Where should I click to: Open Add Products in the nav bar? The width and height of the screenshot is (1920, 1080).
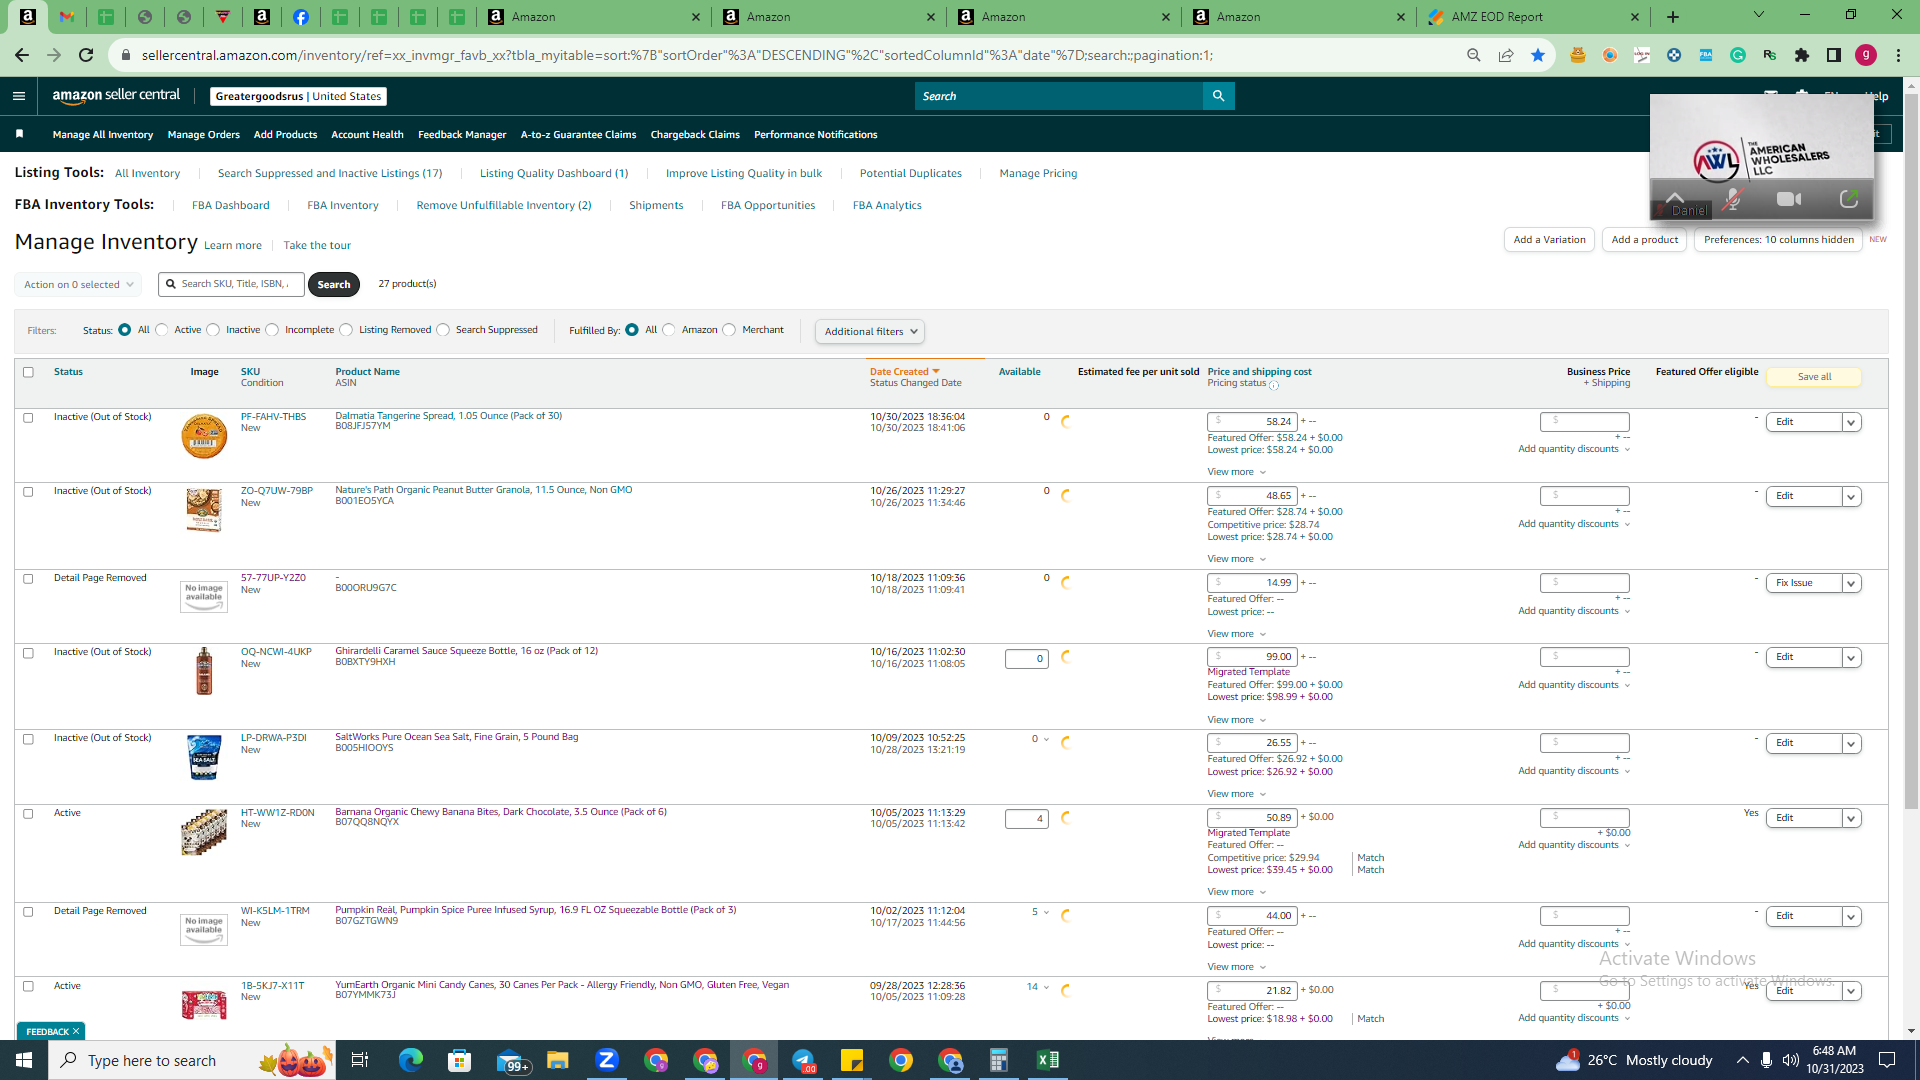pos(285,135)
